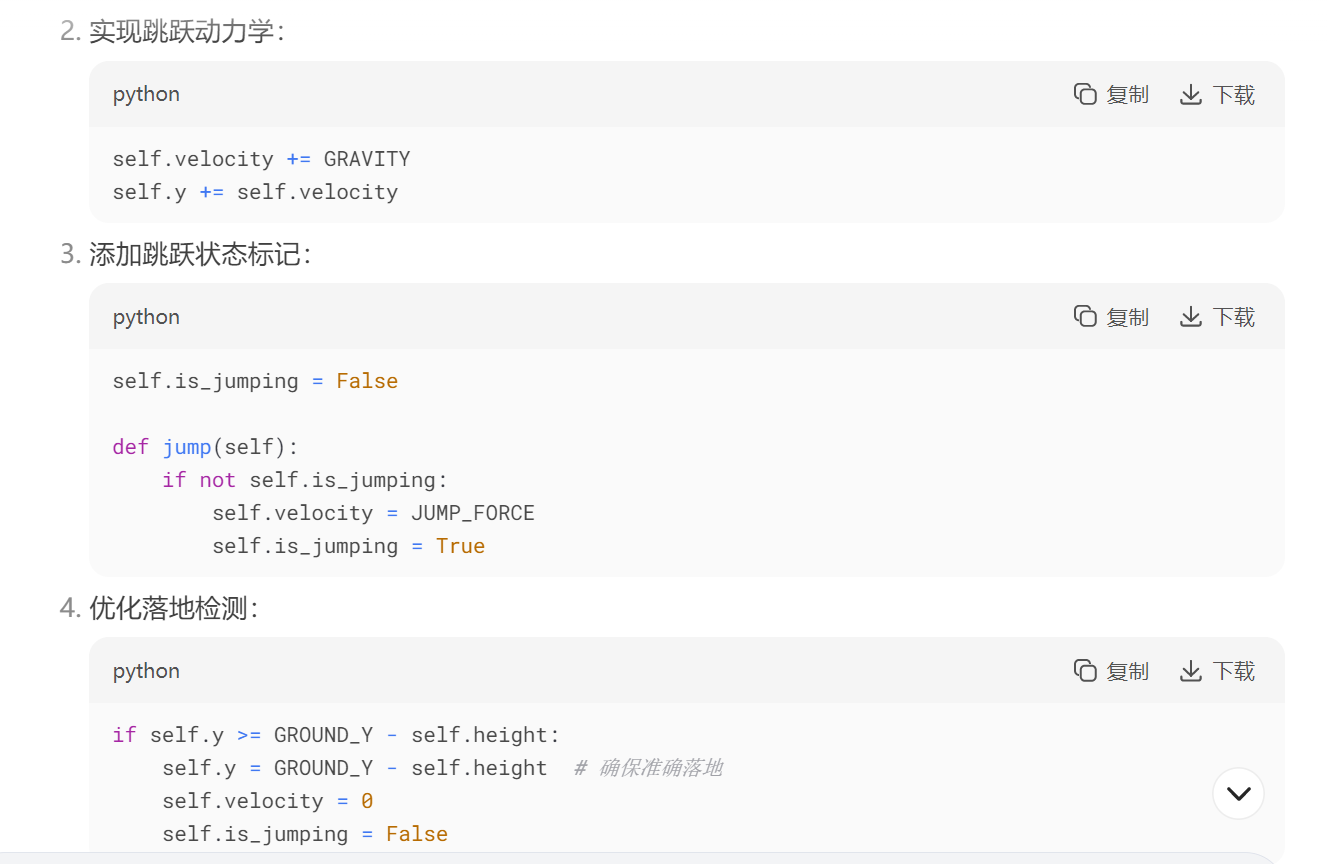1327x864 pixels.
Task: Click the 'if not self.is_jumping:' line
Action: tap(299, 480)
